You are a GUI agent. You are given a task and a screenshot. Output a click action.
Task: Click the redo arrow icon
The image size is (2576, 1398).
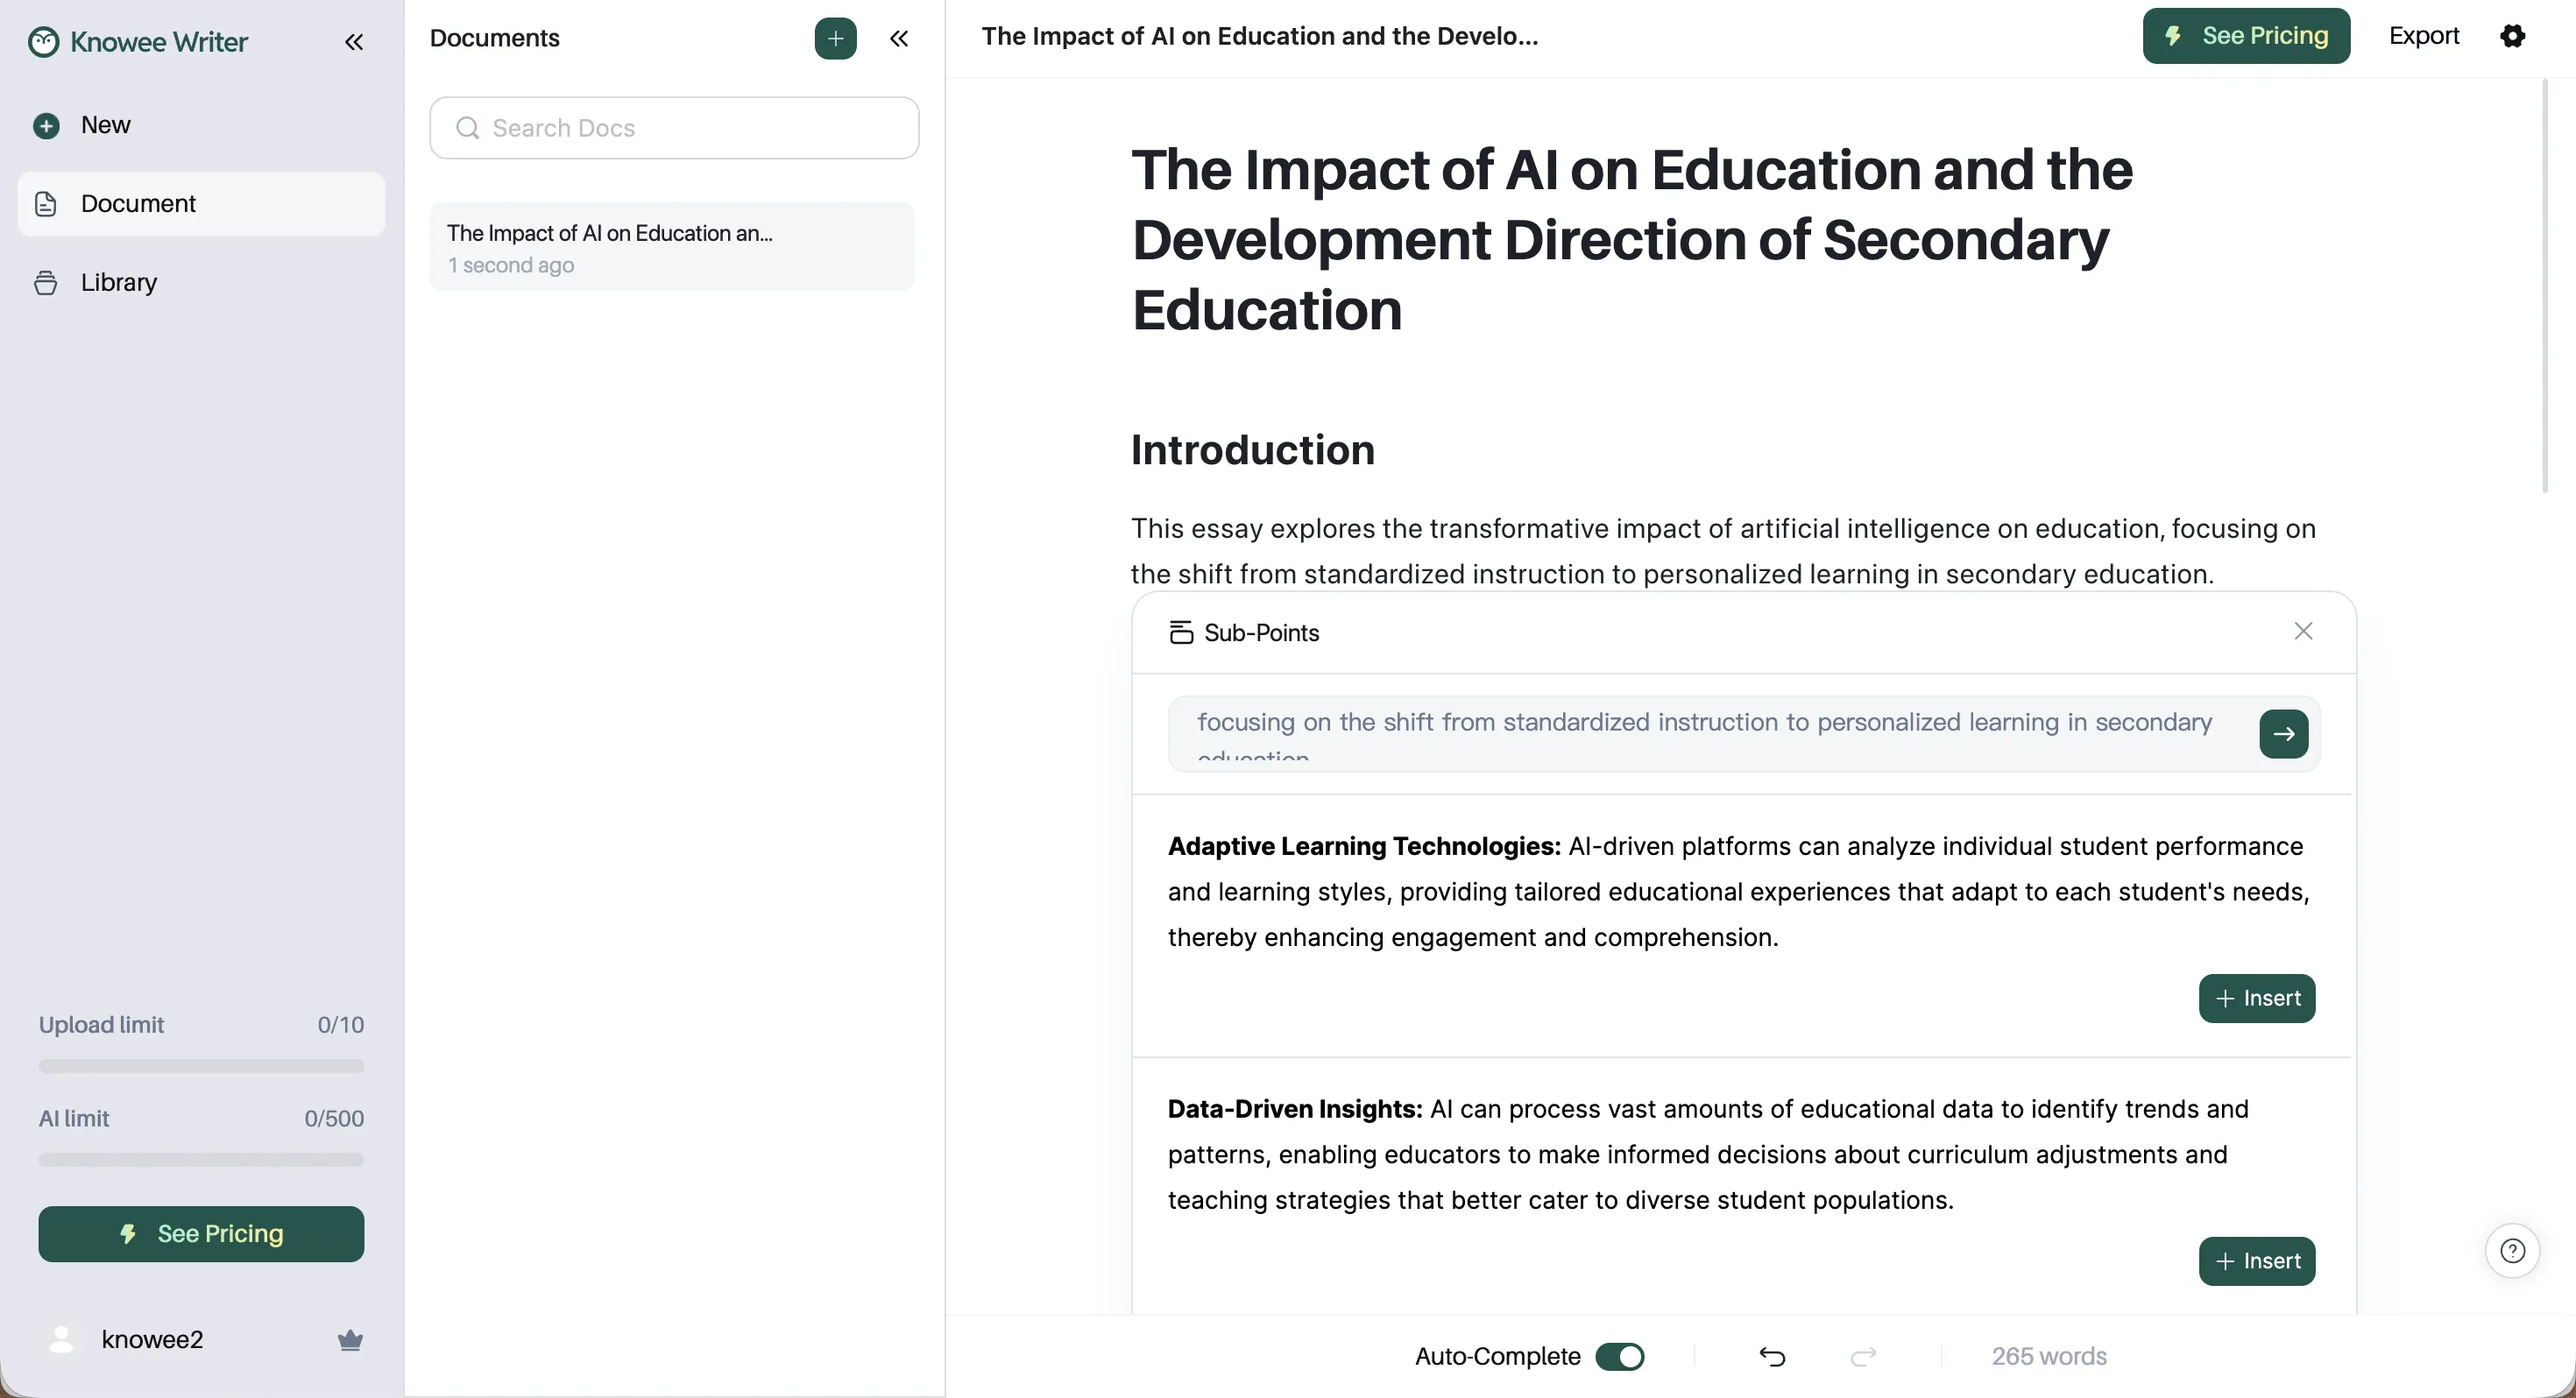1863,1356
